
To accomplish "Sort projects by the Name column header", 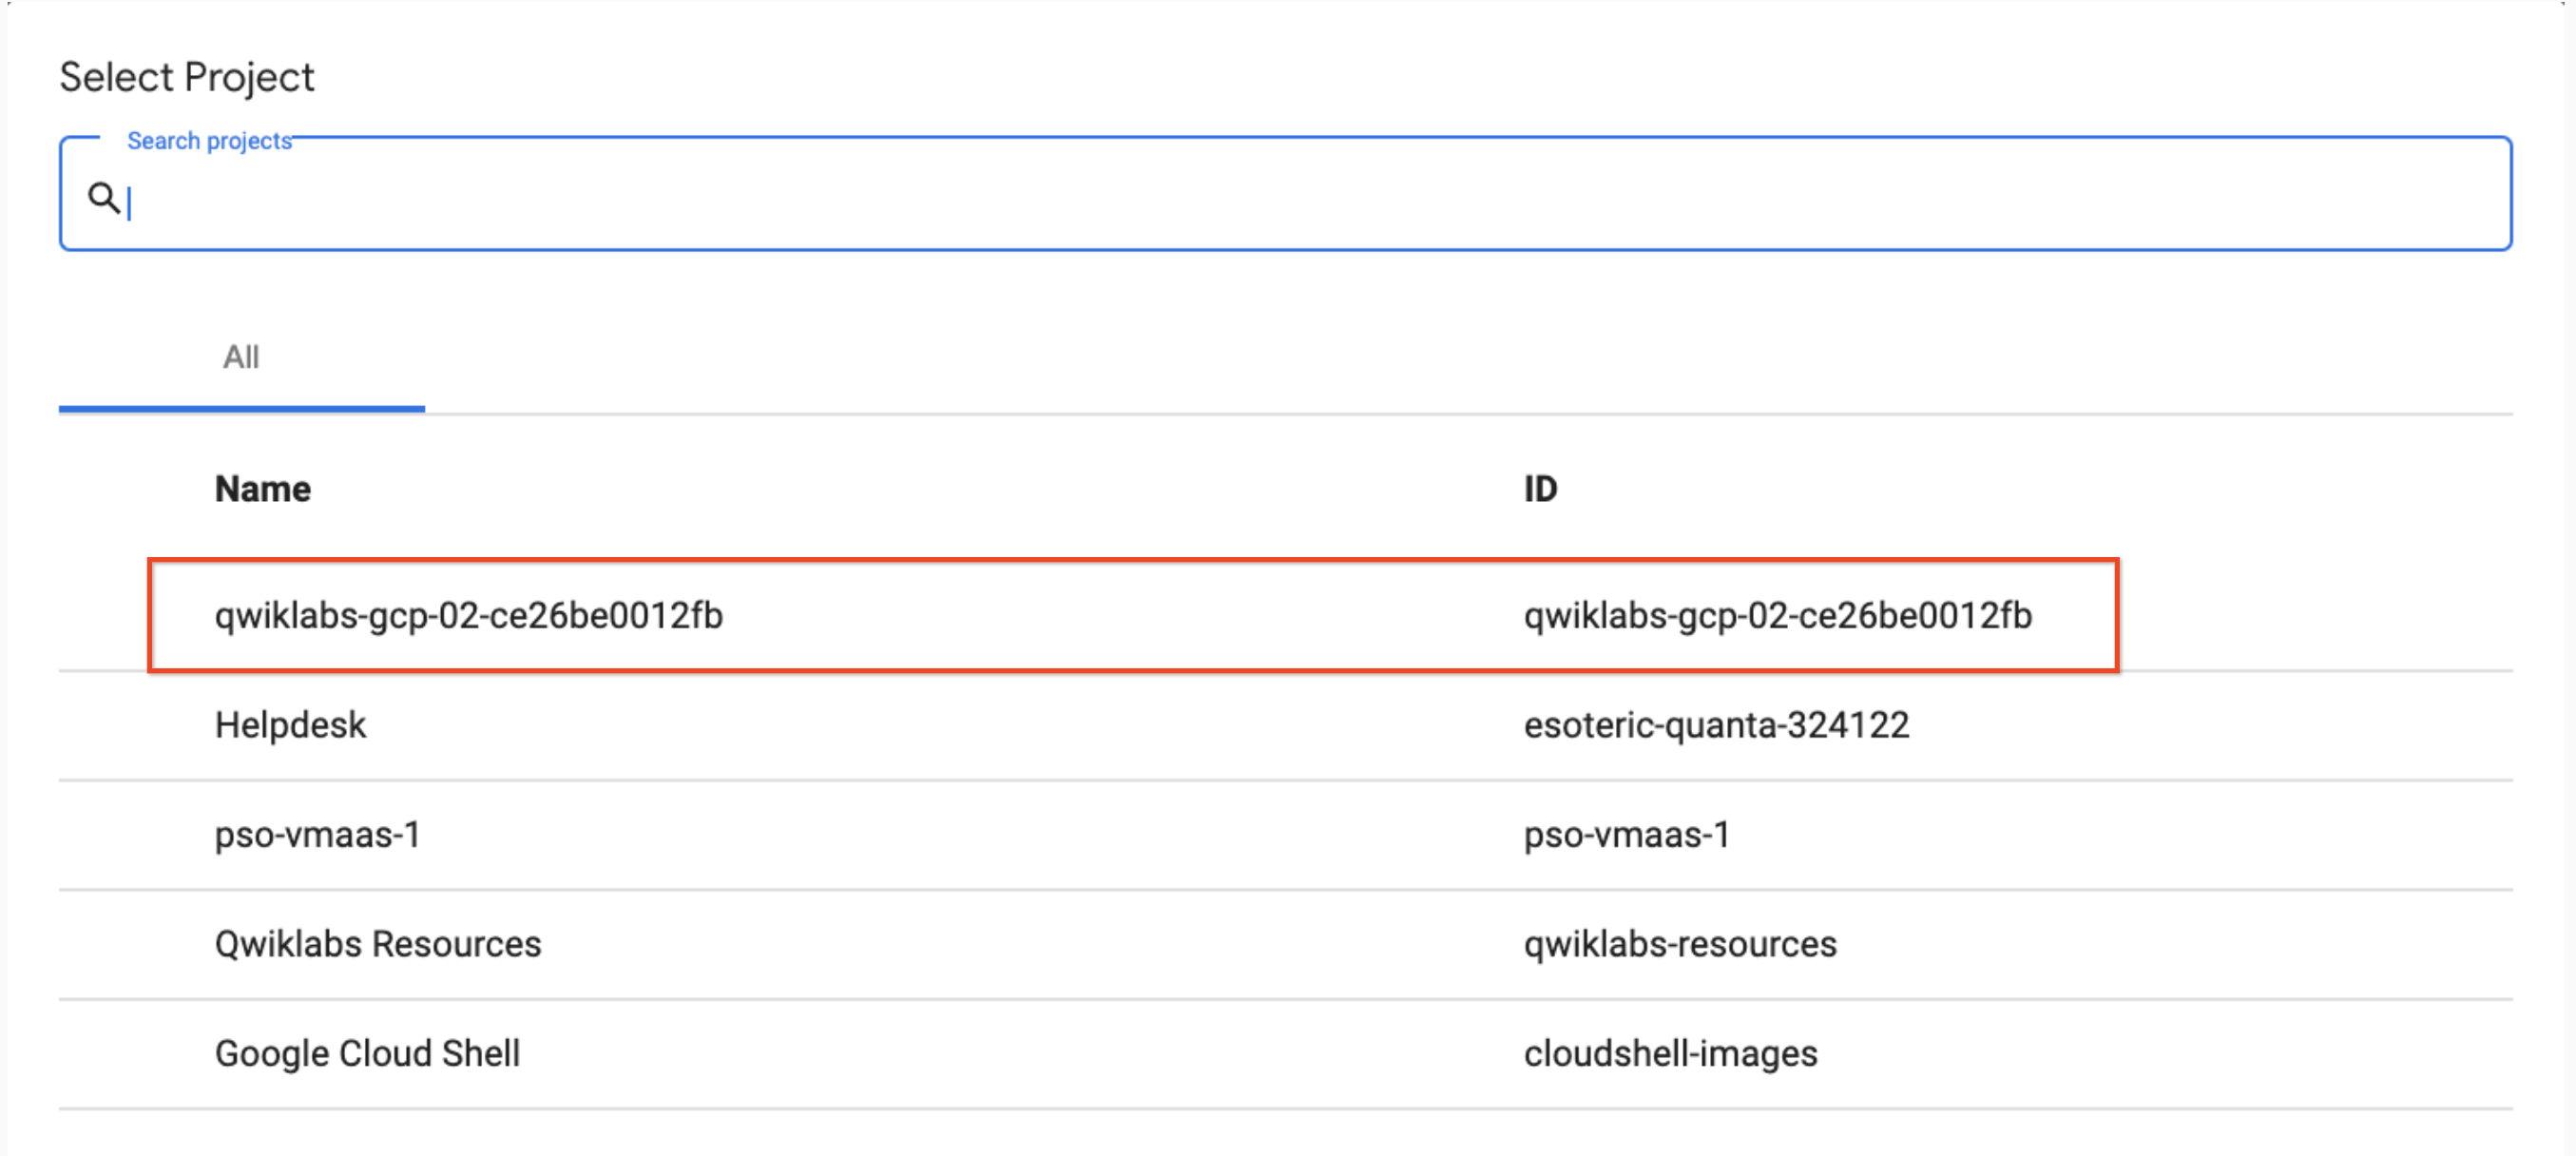I will click(261, 489).
